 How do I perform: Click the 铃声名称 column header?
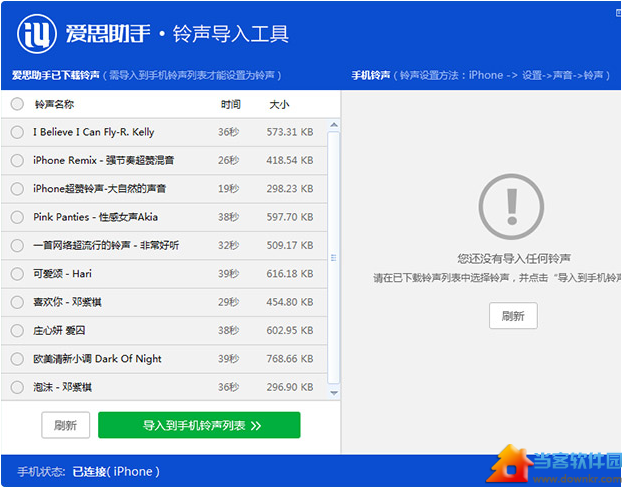[54, 104]
